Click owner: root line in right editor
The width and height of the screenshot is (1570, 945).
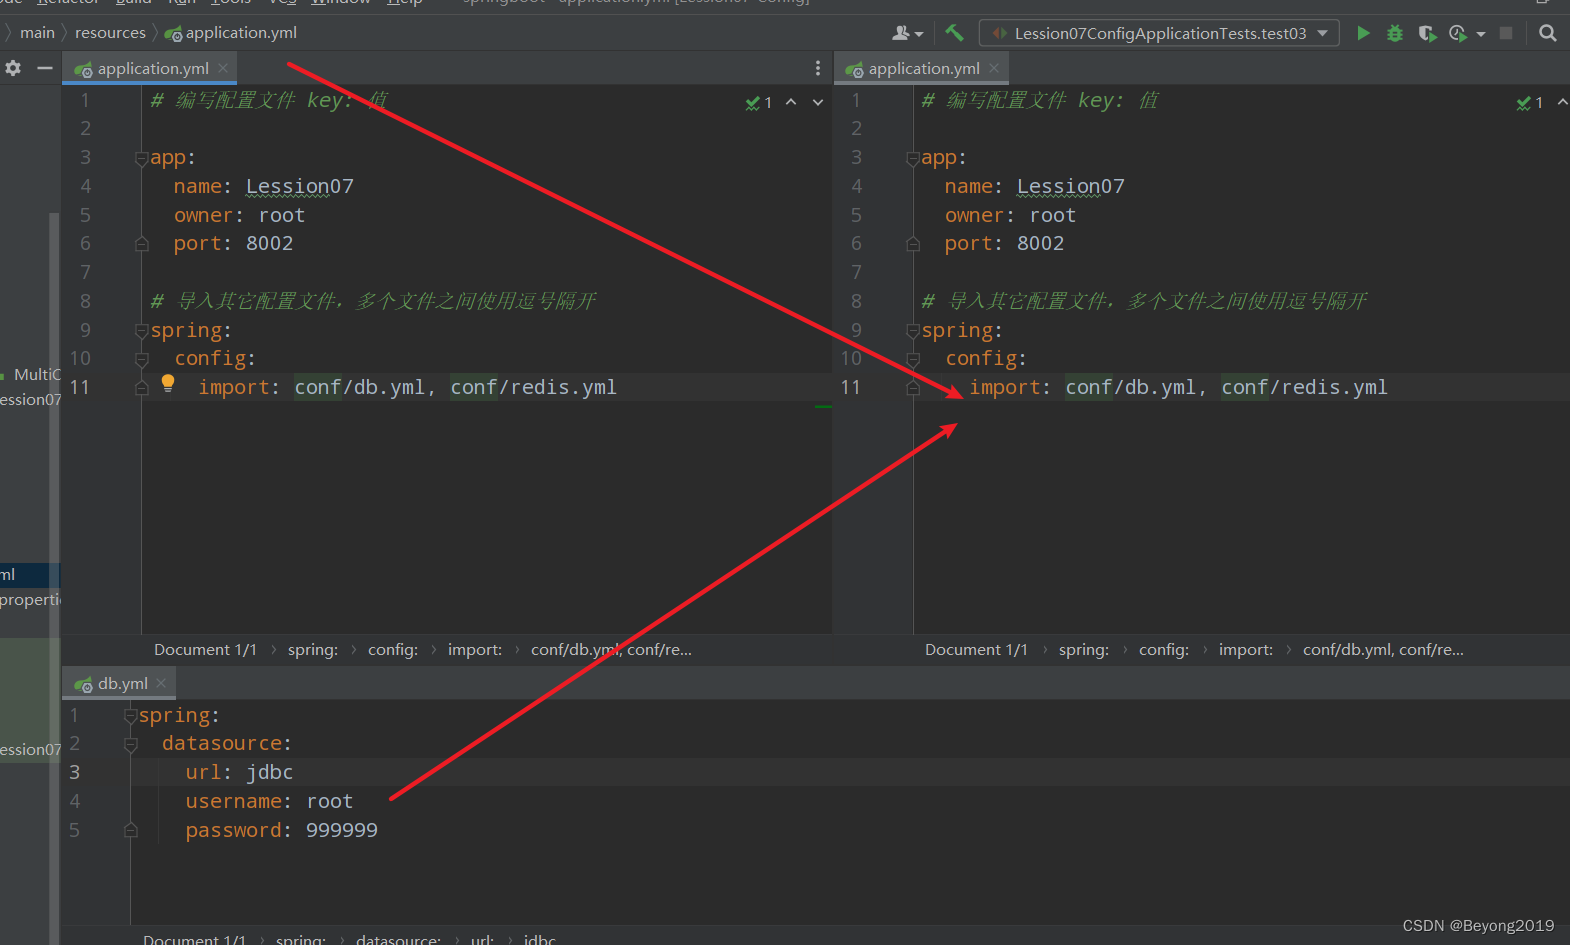(1010, 216)
